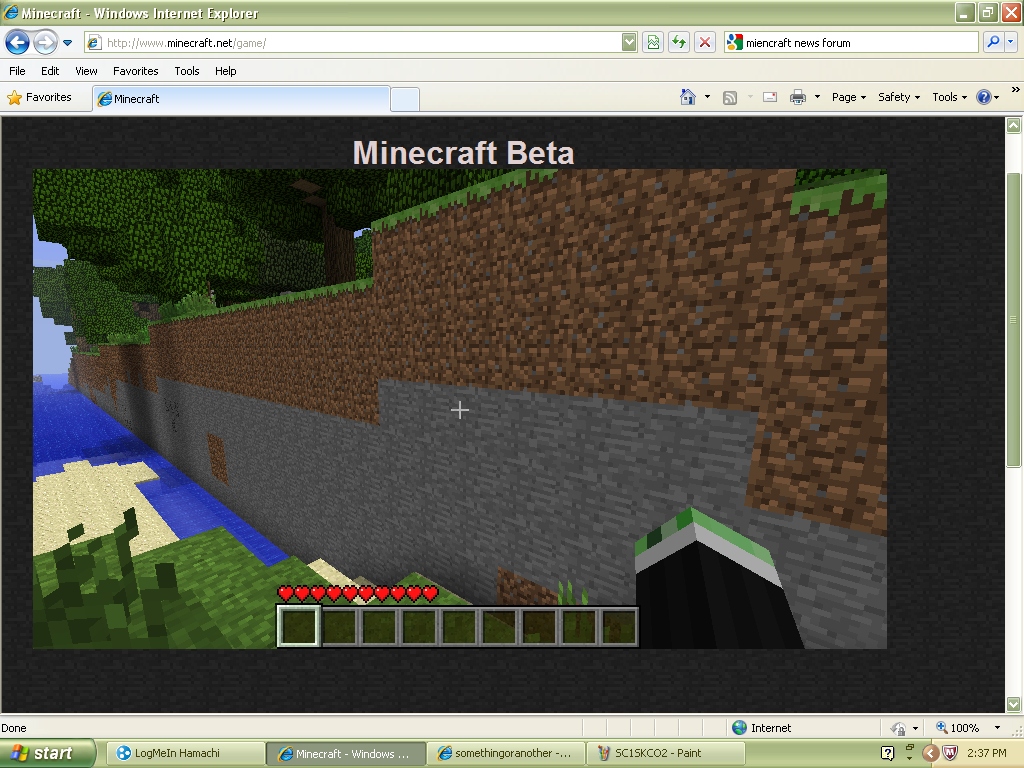Screen dimensions: 1024x768
Task: Expand the command bar overflow chevron
Action: (1016, 90)
